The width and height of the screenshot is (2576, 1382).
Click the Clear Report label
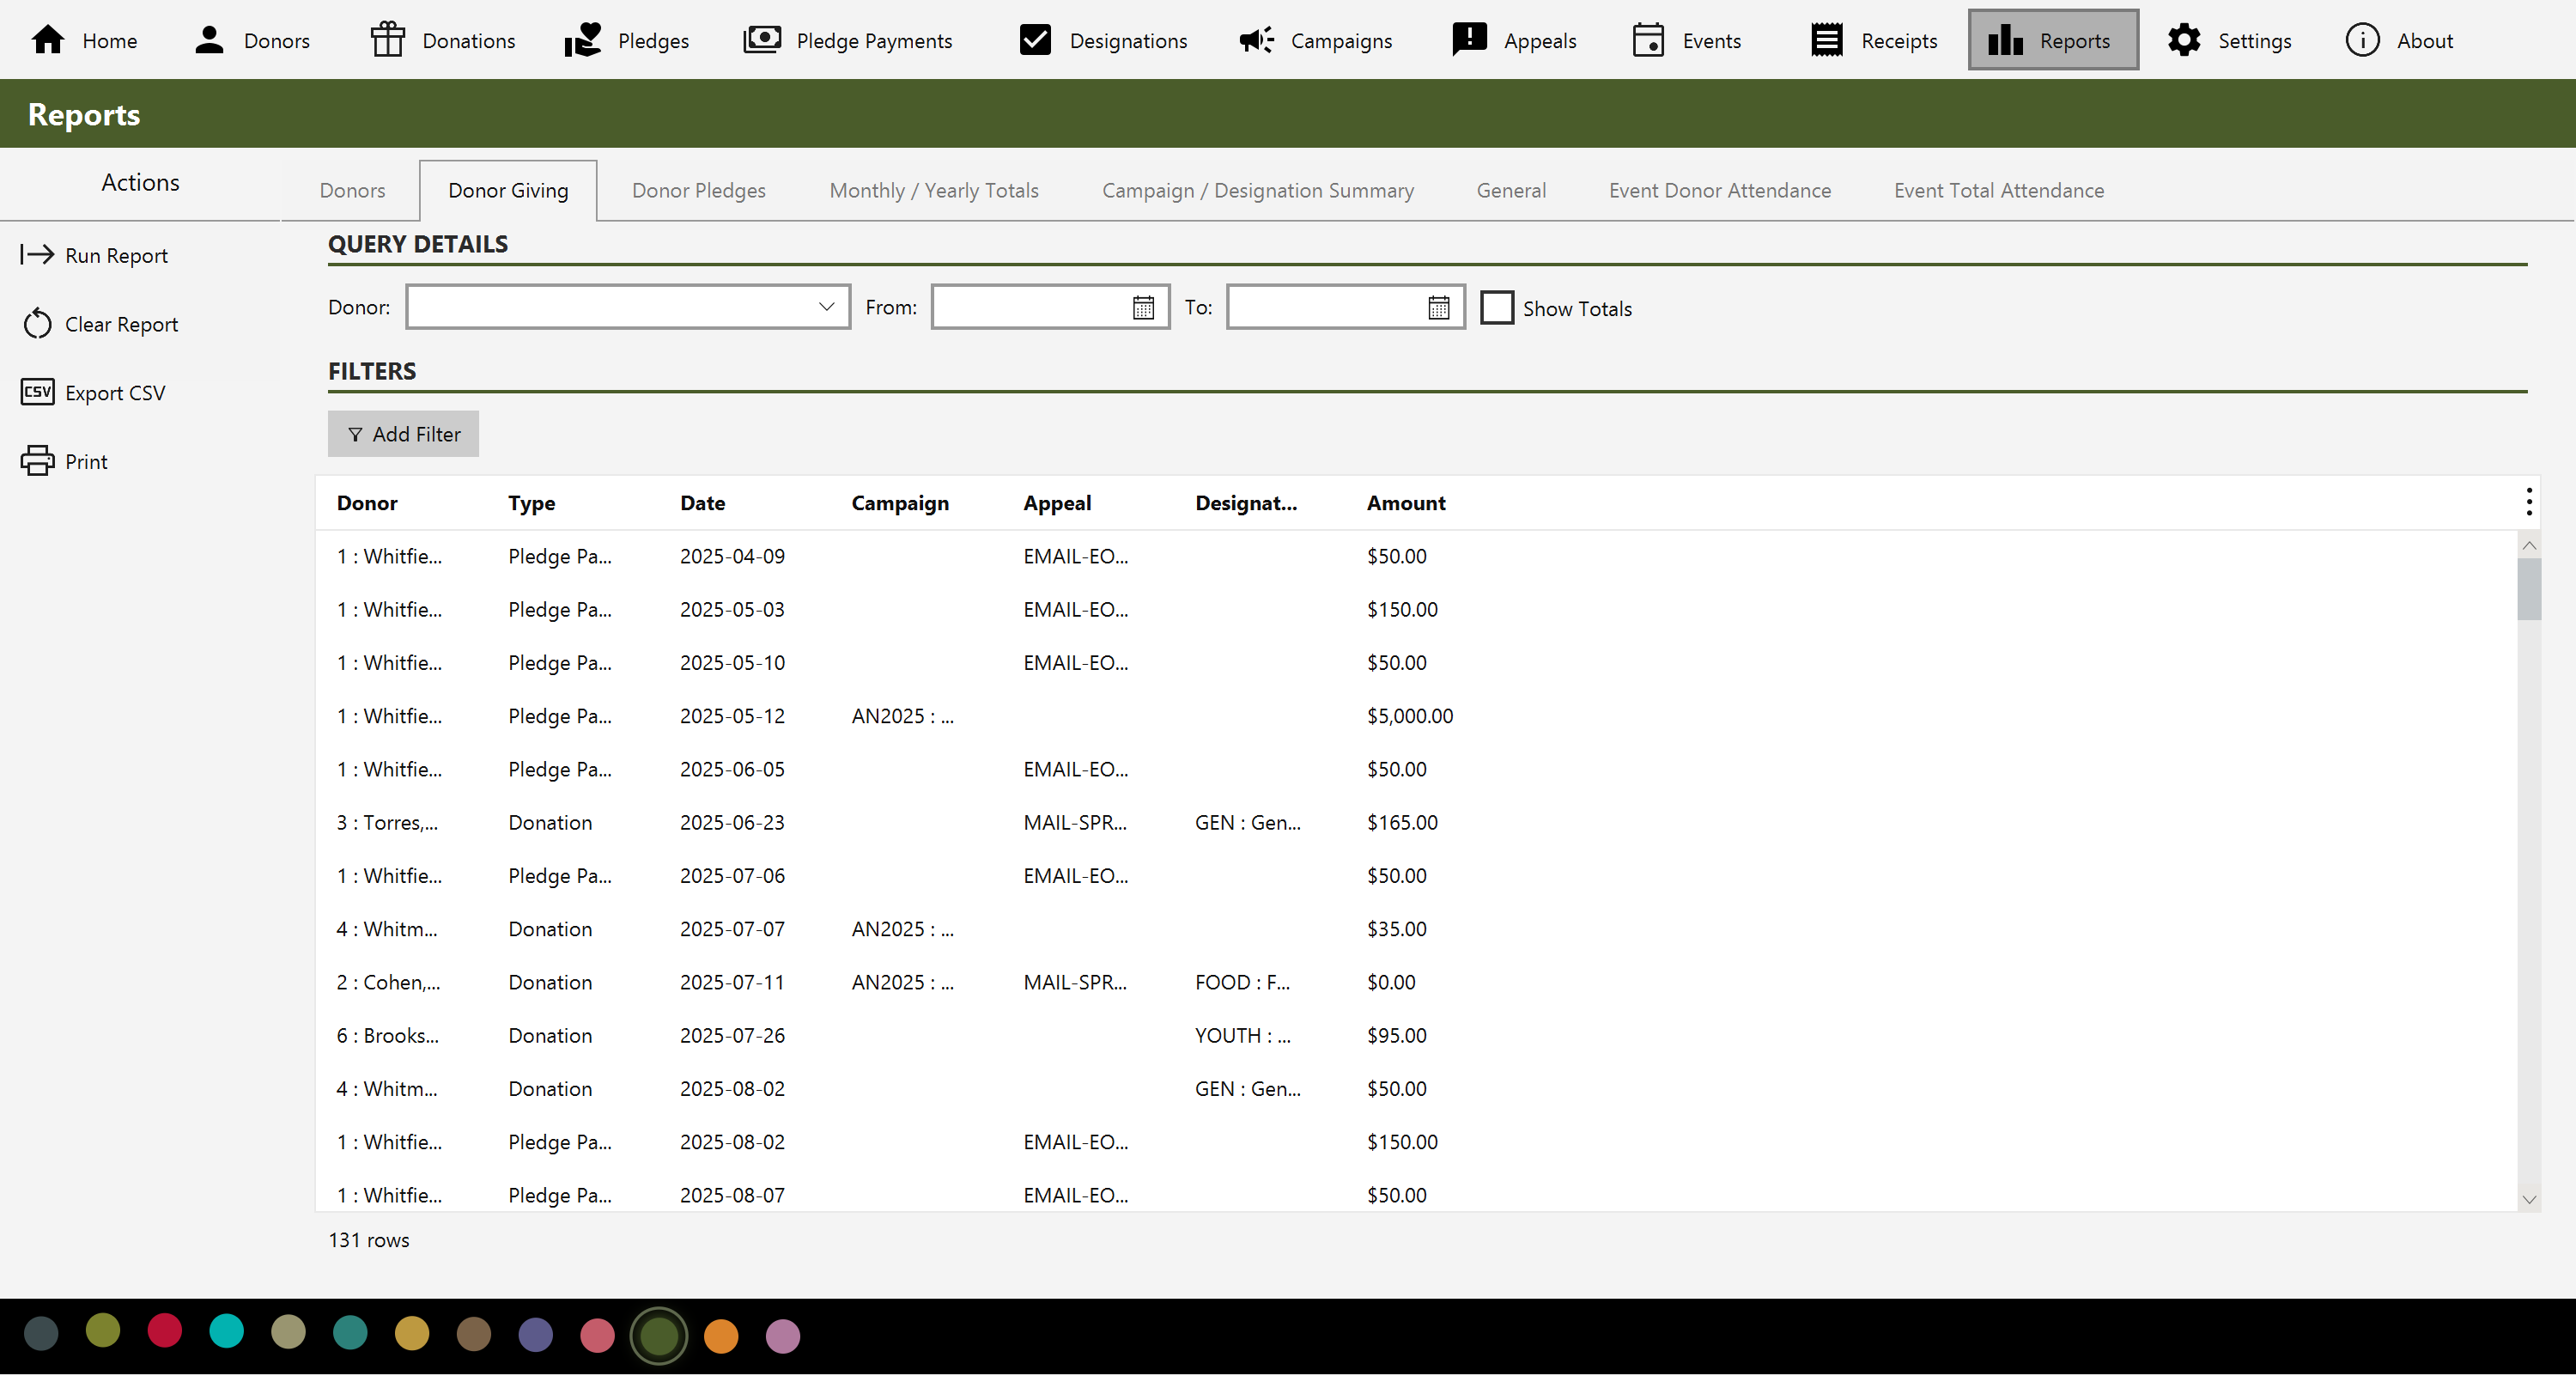pyautogui.click(x=122, y=325)
